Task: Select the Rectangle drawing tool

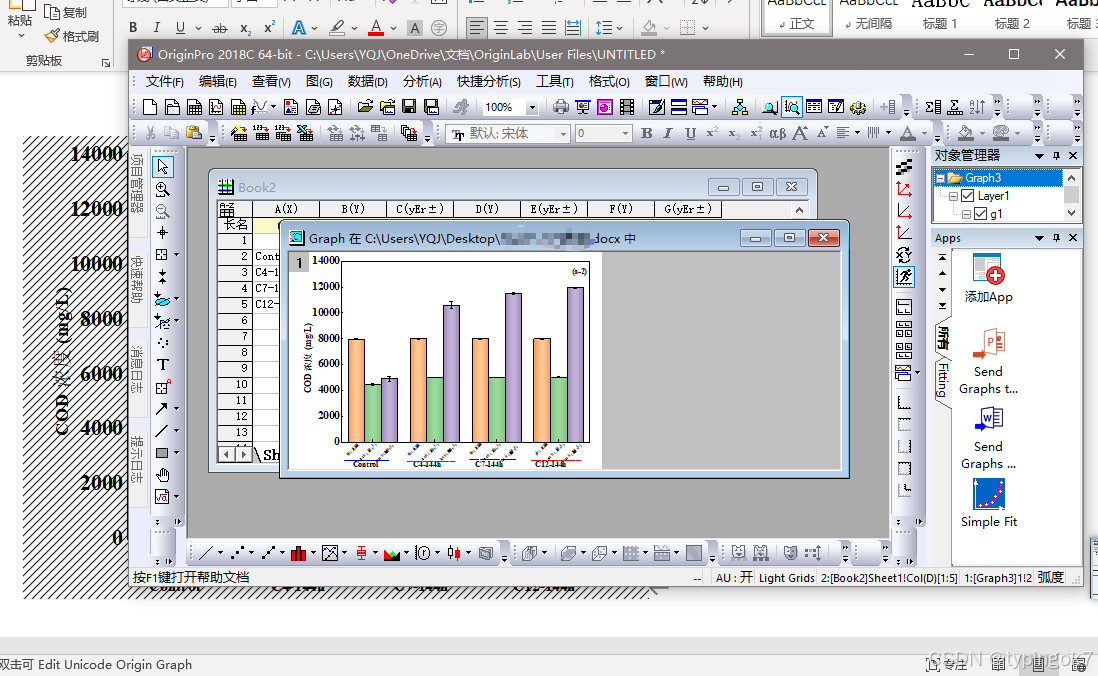Action: [162, 453]
